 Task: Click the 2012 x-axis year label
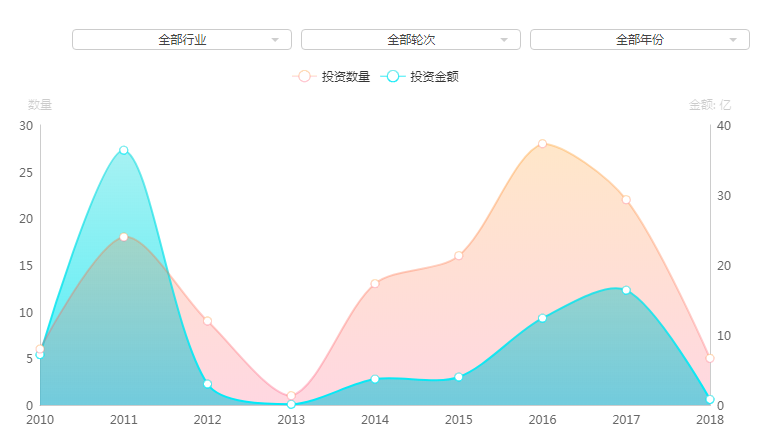[207, 419]
